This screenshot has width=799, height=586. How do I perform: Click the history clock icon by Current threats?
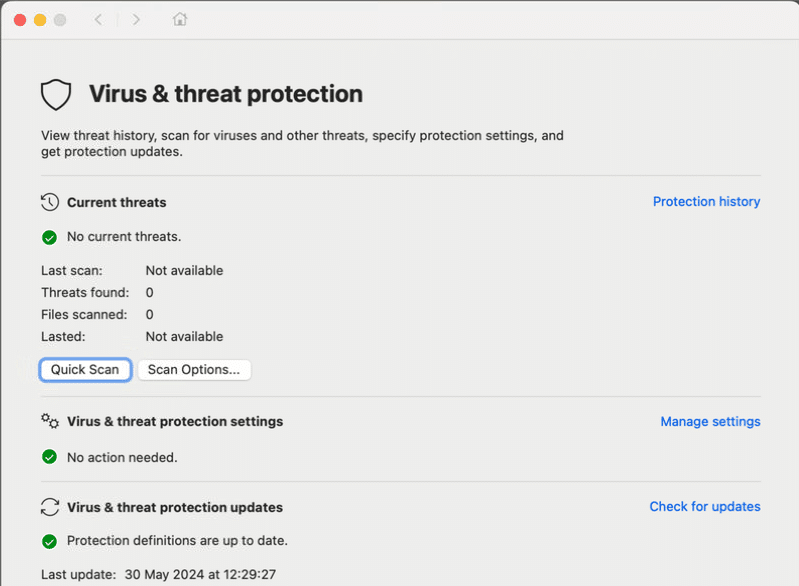[50, 202]
